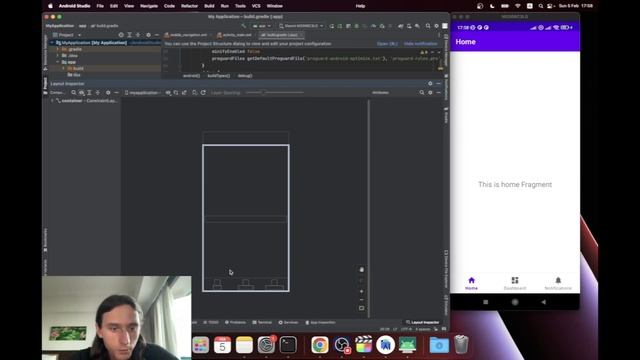Open the Project view dropdown
The image size is (640, 360).
pyautogui.click(x=67, y=35)
